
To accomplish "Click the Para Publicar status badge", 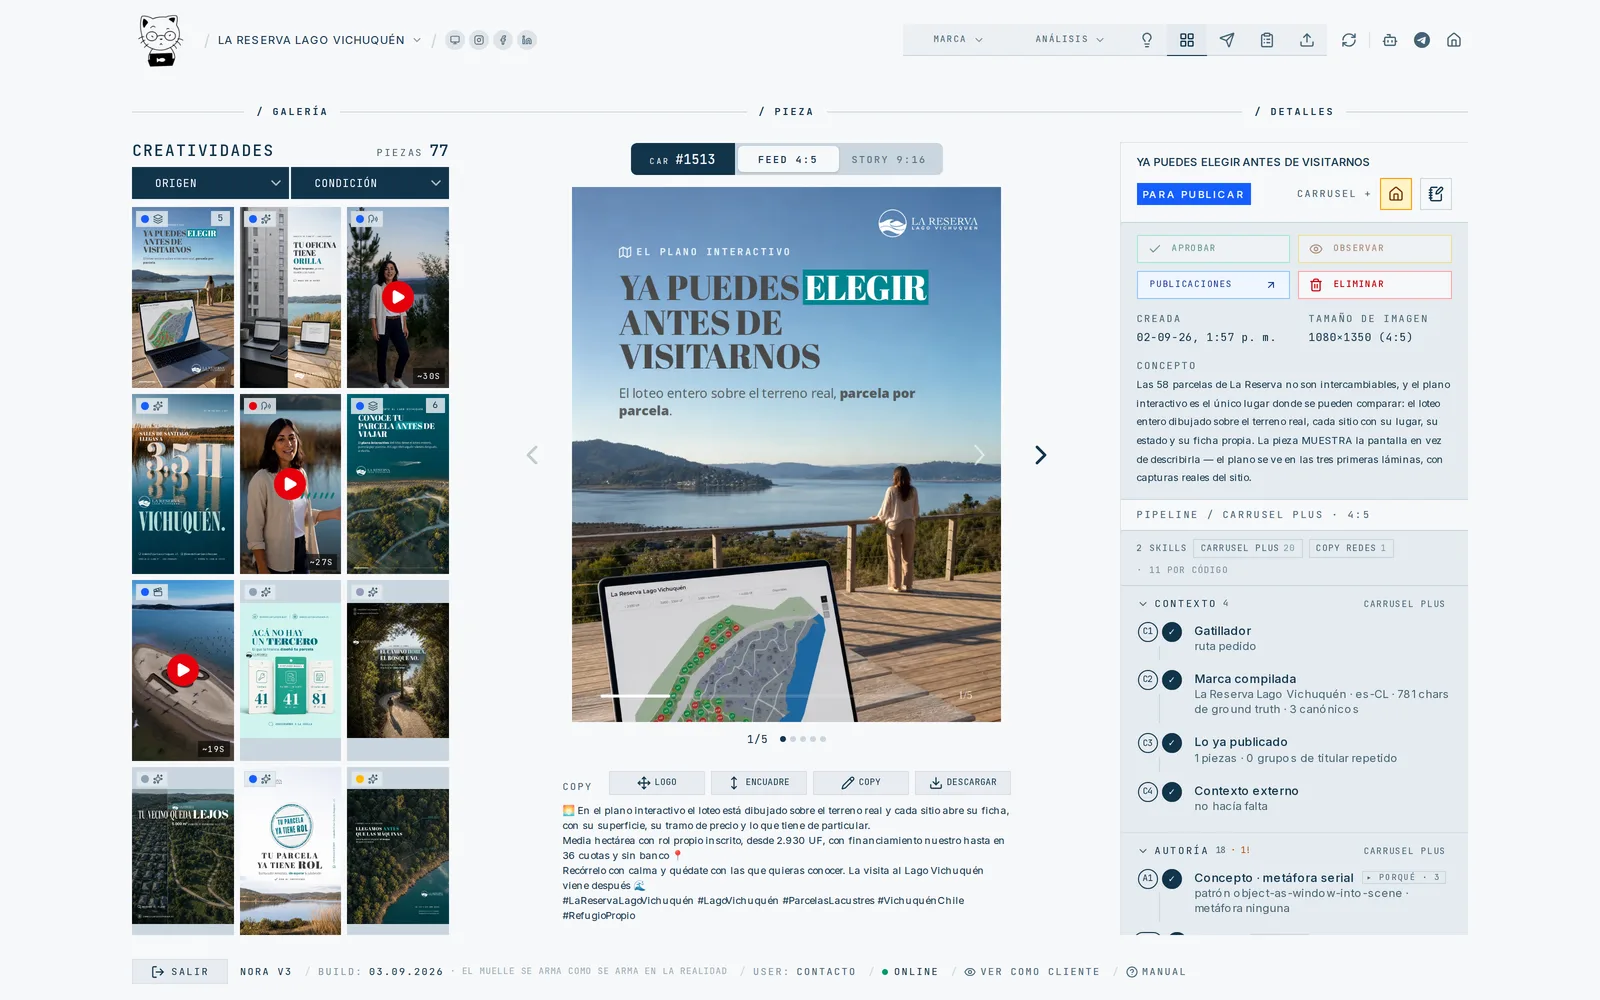I will click(1194, 194).
